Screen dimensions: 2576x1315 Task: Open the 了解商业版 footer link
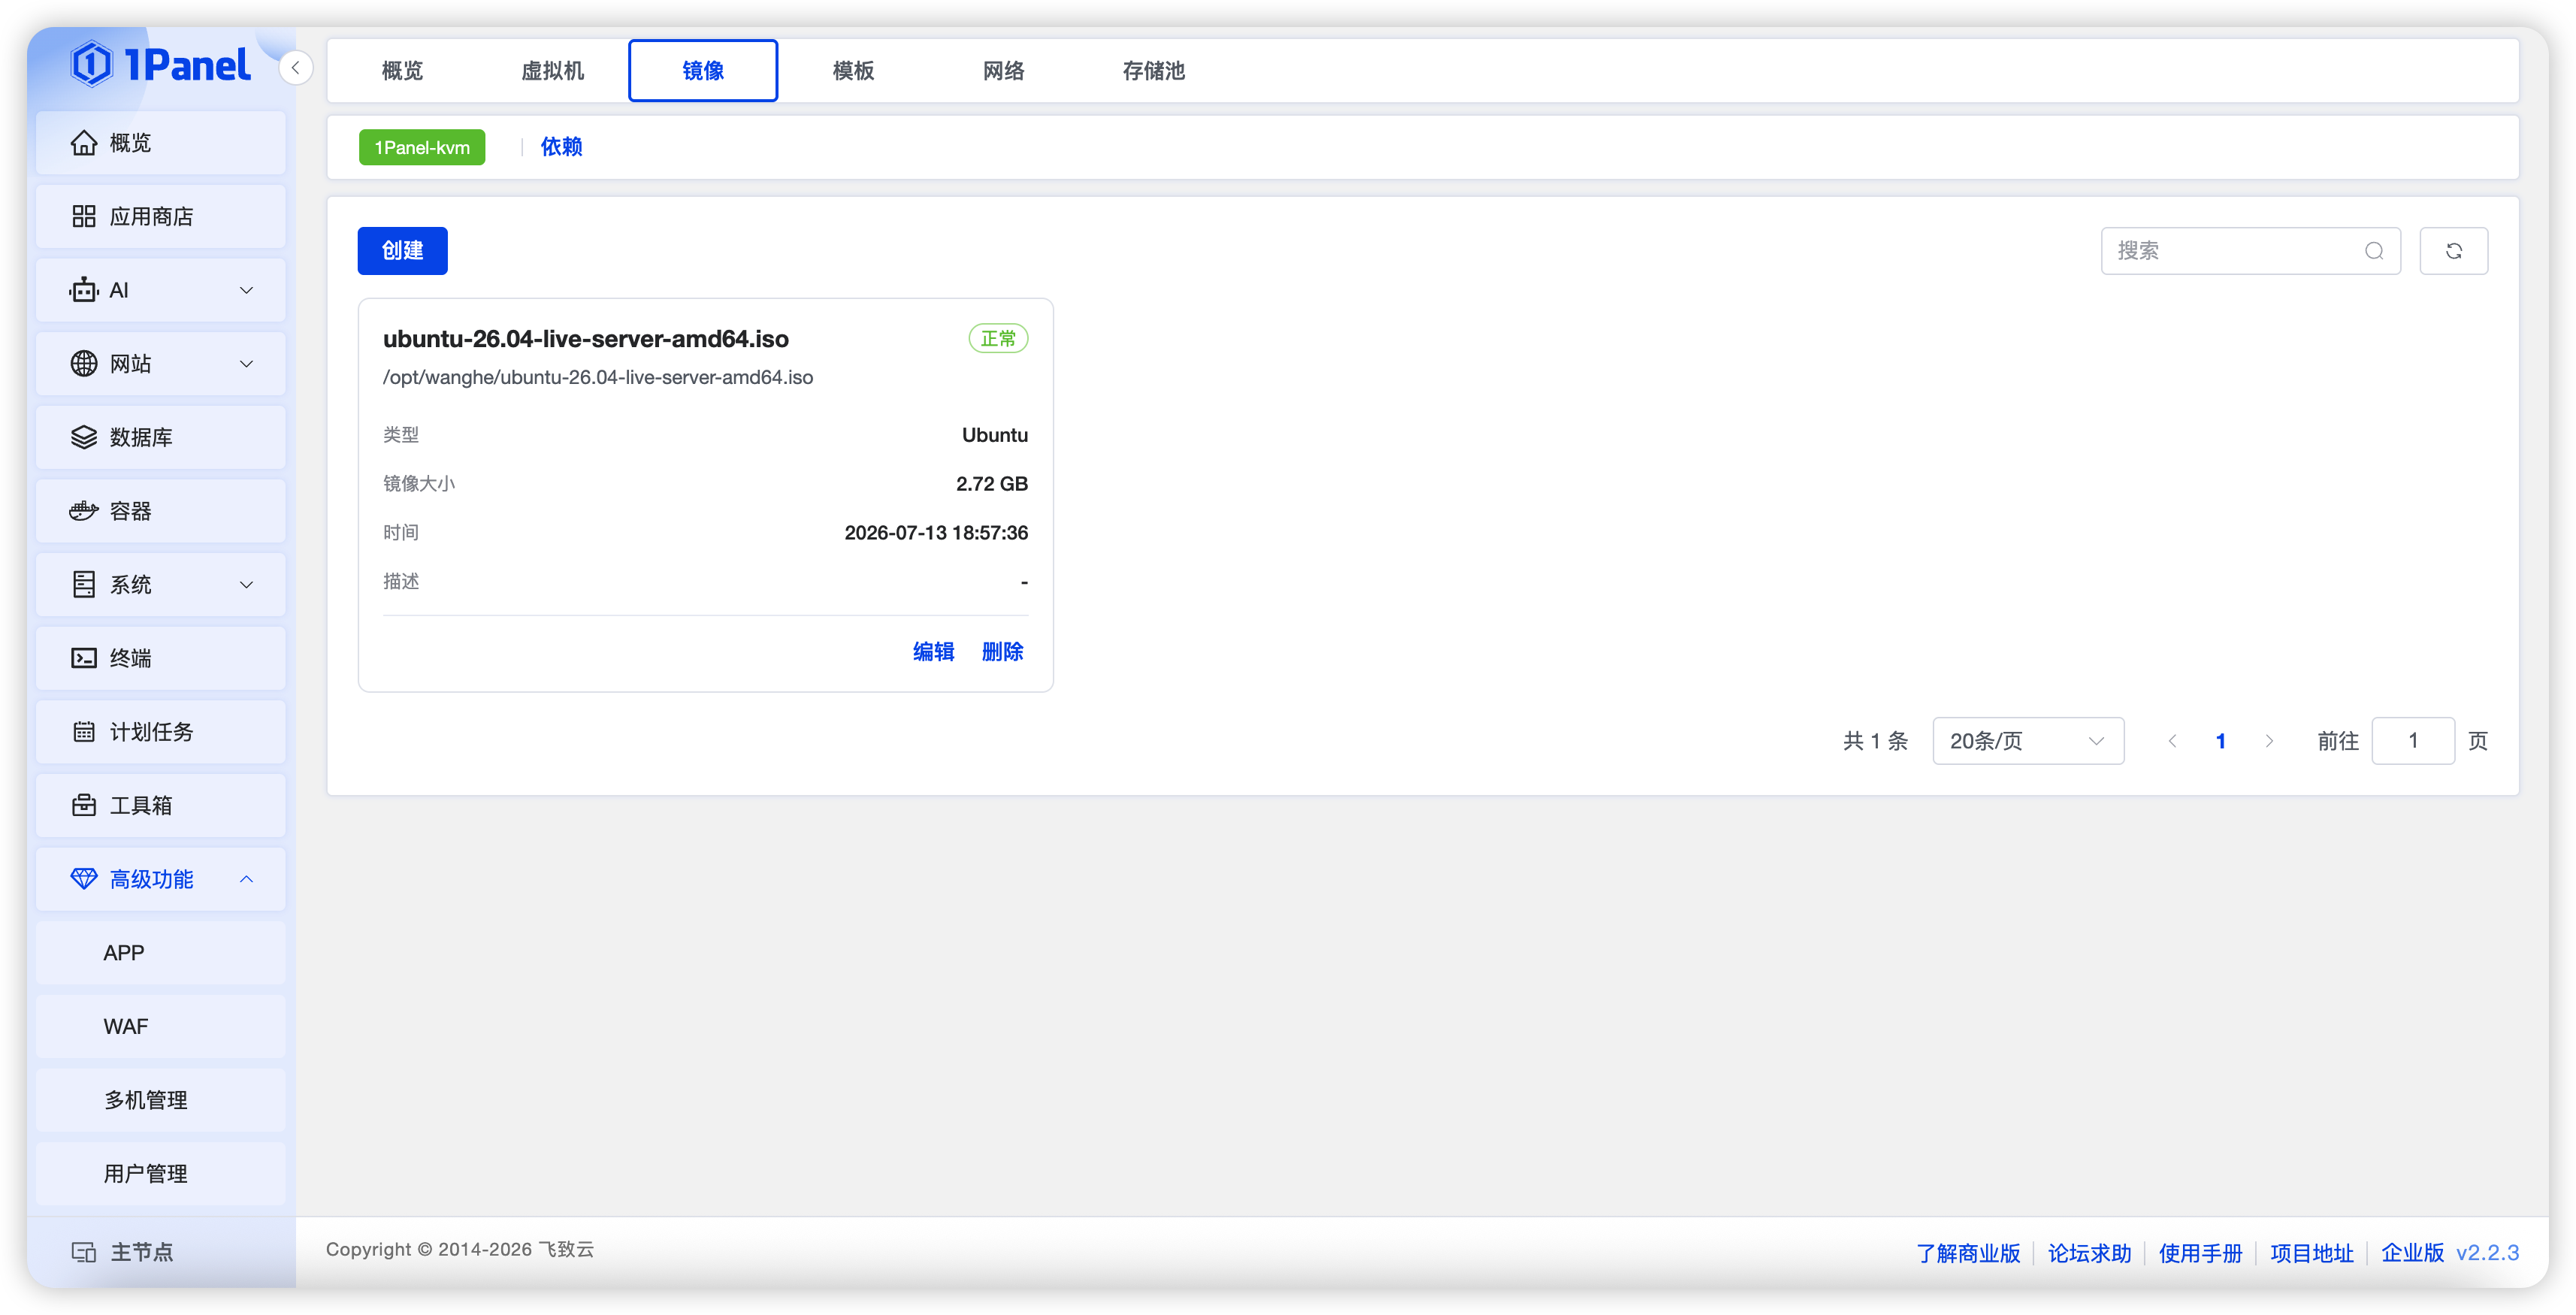click(x=1968, y=1253)
